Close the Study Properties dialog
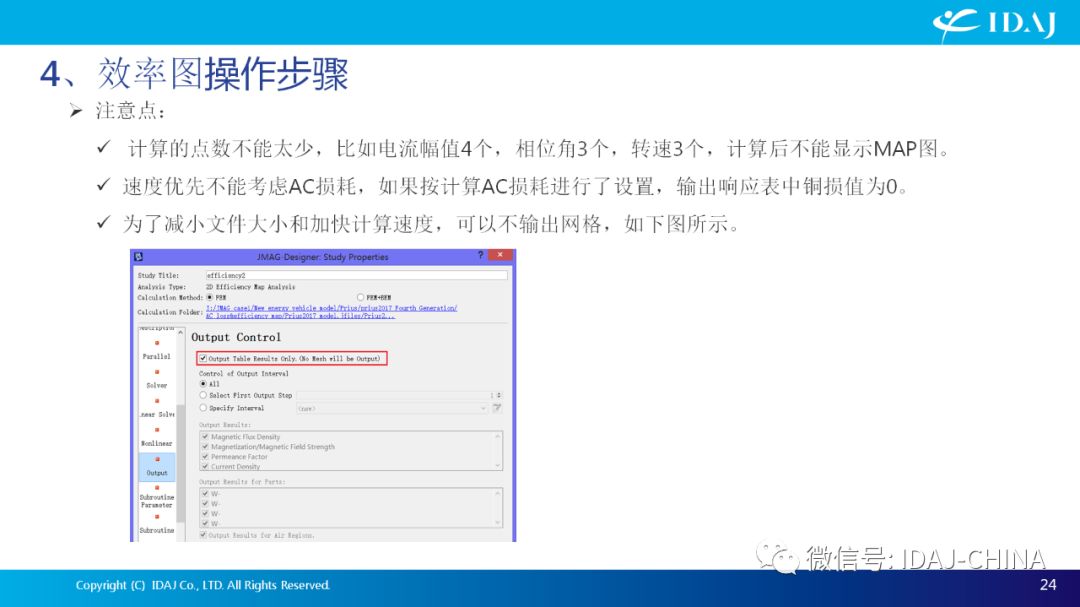The width and height of the screenshot is (1080, 607). [x=500, y=255]
